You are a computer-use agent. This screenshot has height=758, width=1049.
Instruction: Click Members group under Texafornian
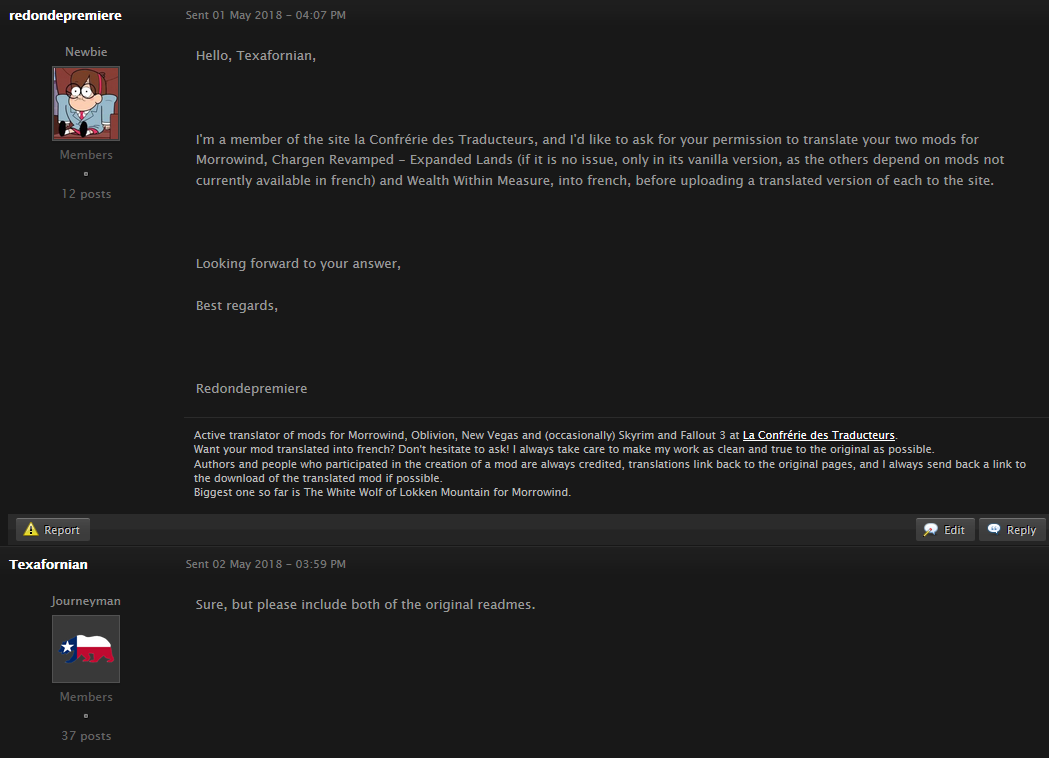tap(86, 696)
